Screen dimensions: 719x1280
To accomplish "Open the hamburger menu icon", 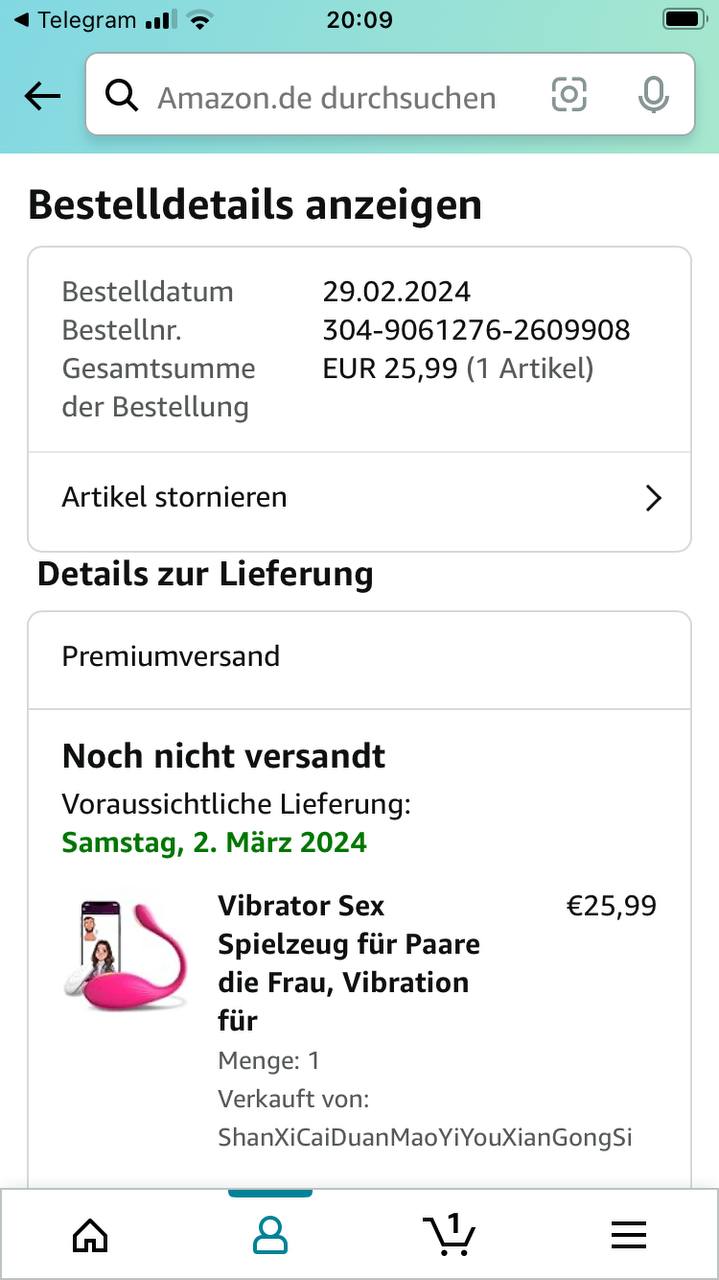I will point(628,1236).
